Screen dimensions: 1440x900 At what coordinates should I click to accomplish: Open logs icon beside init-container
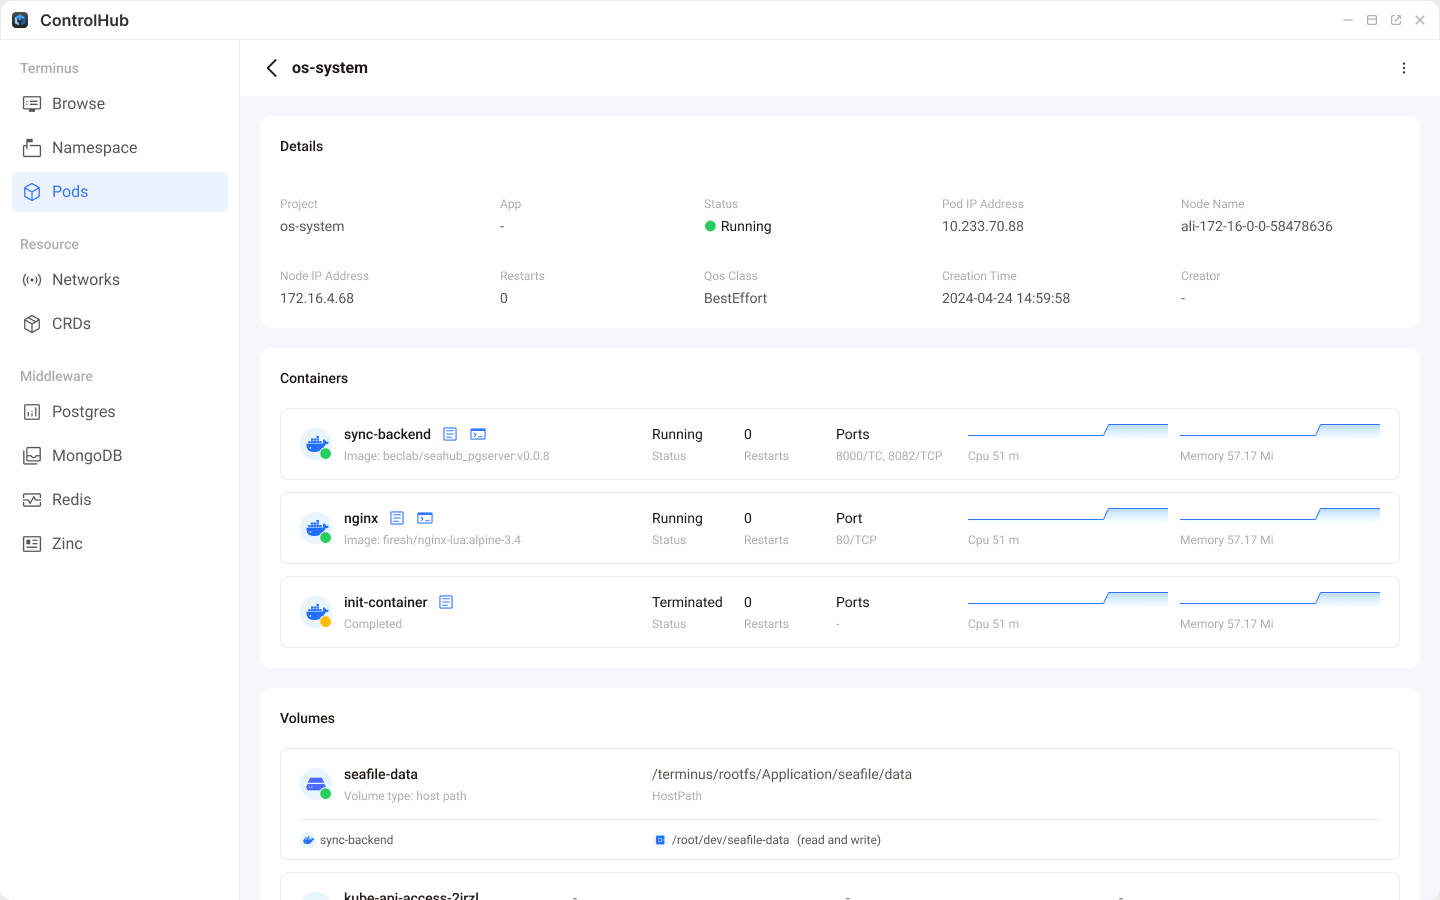pyautogui.click(x=446, y=602)
